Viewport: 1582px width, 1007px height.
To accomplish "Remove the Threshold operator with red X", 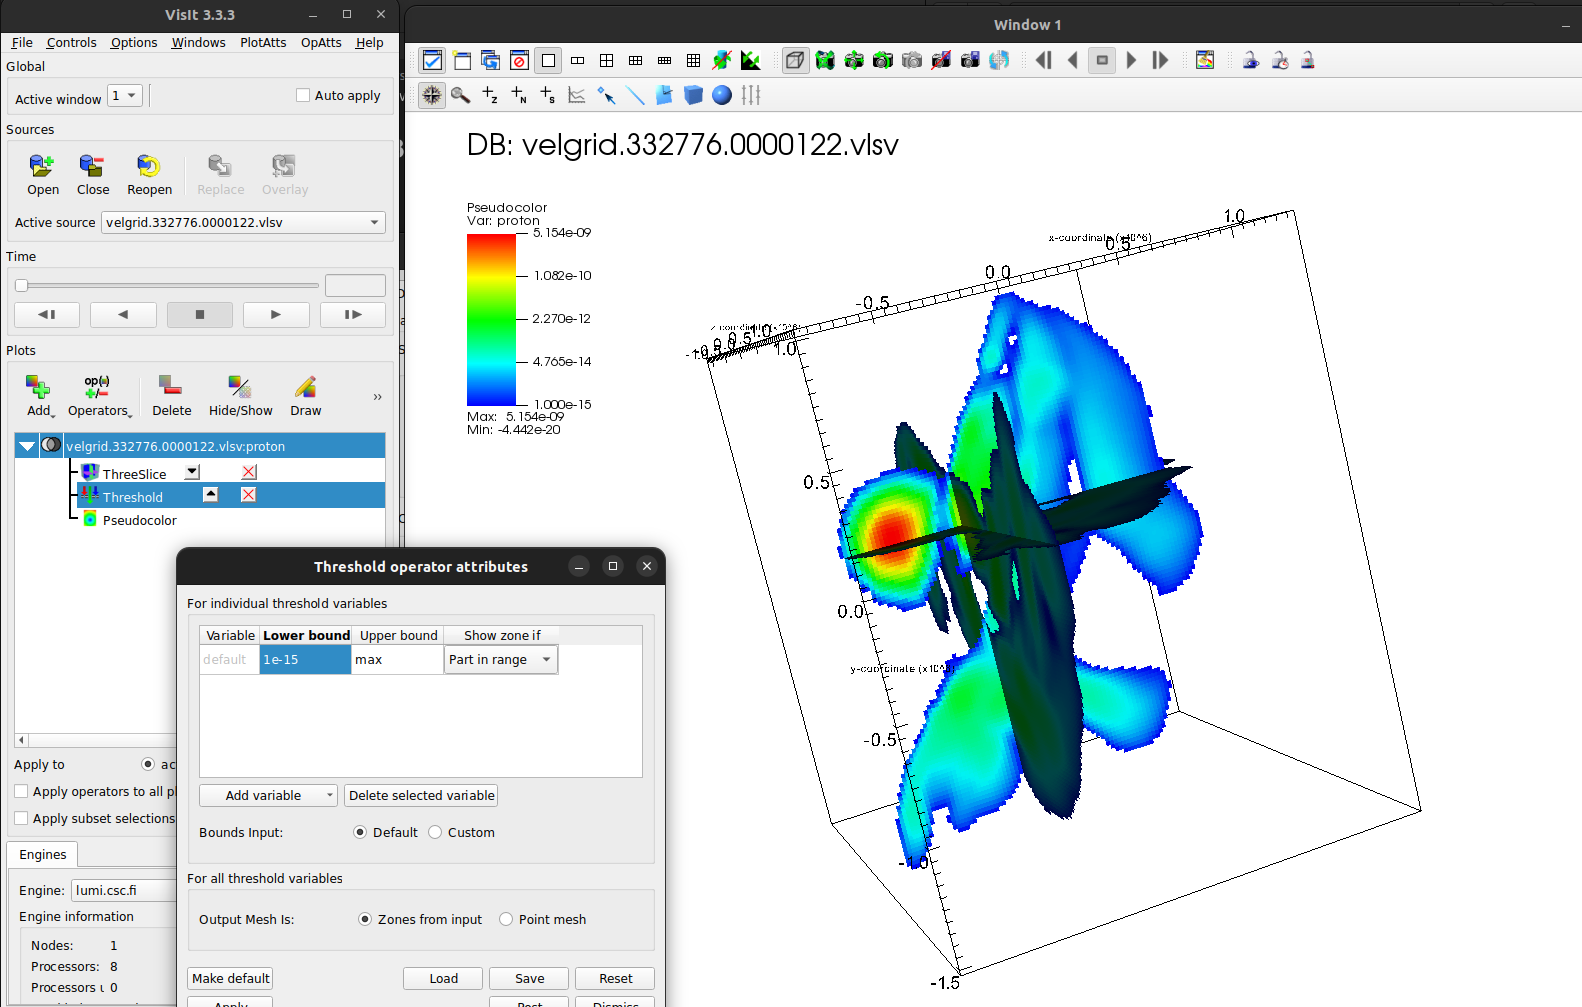I will [249, 495].
